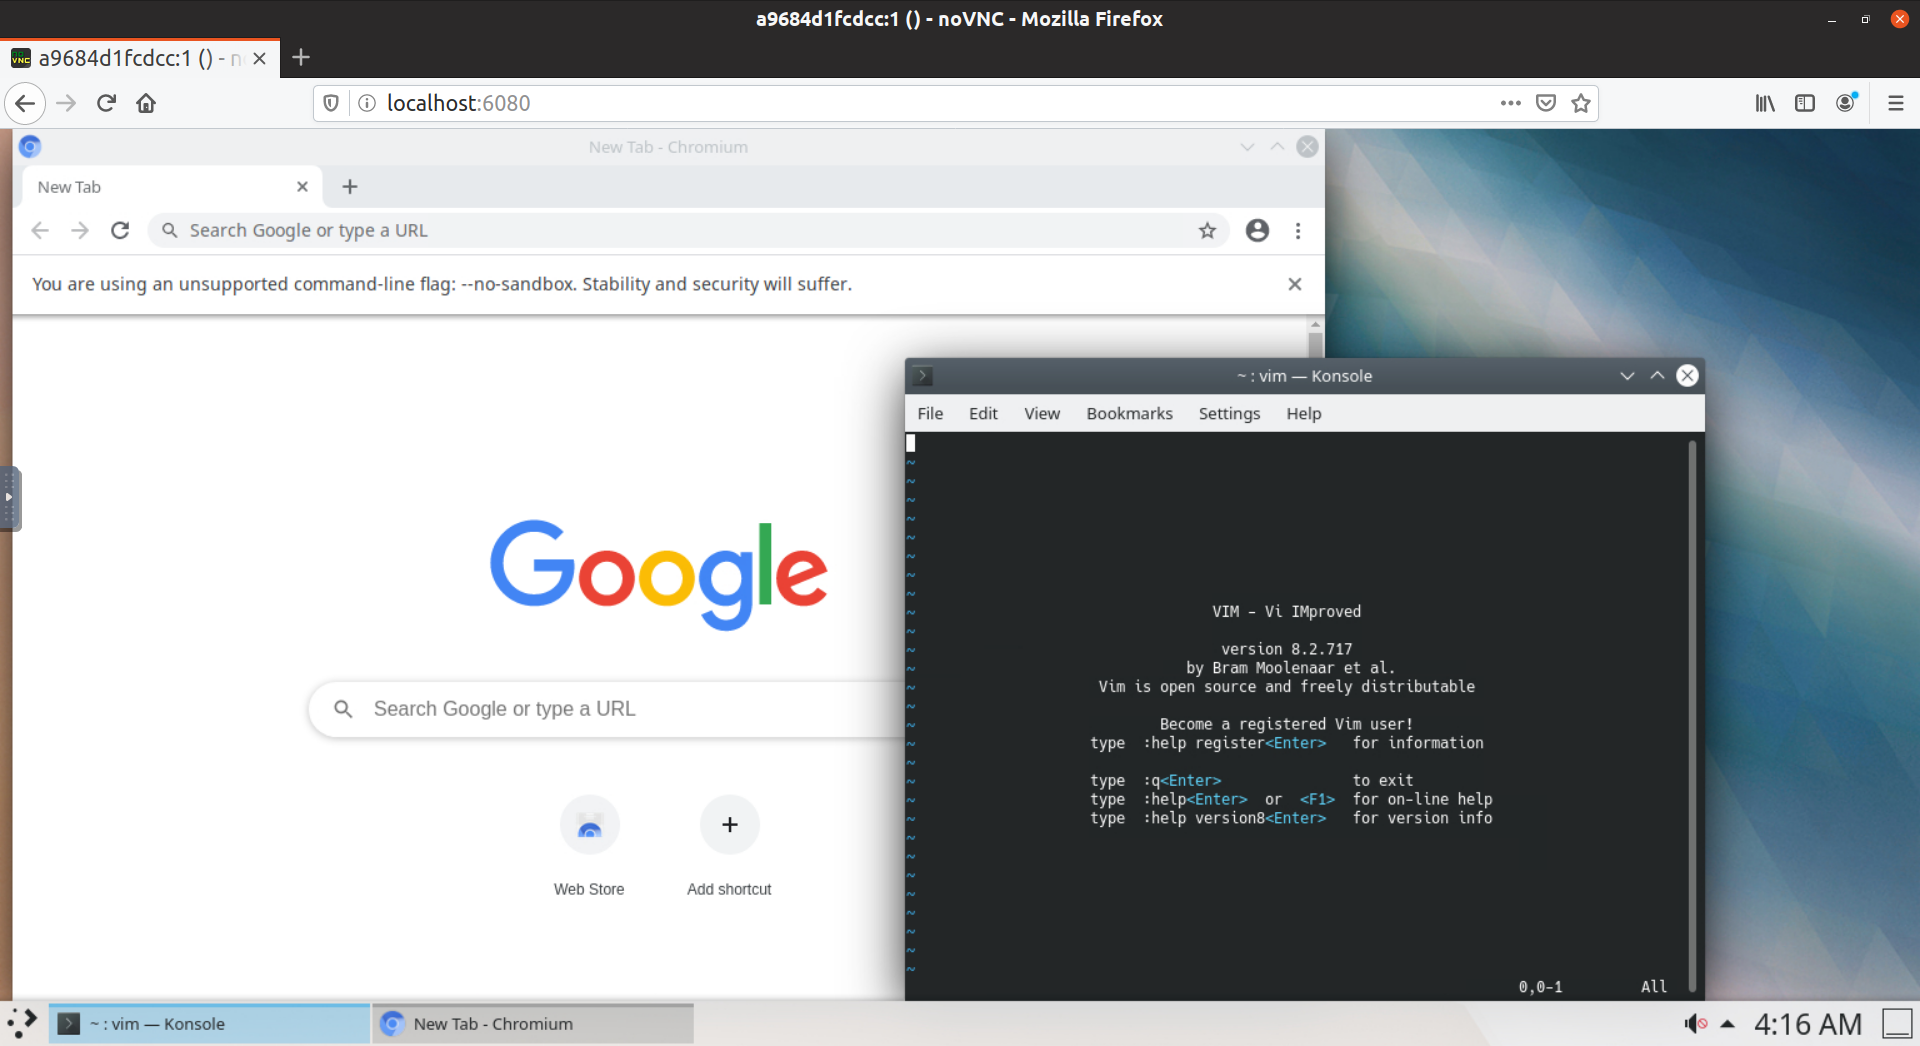Mute audio via tray volume icon
Image resolution: width=1920 pixels, height=1046 pixels.
(x=1695, y=1024)
